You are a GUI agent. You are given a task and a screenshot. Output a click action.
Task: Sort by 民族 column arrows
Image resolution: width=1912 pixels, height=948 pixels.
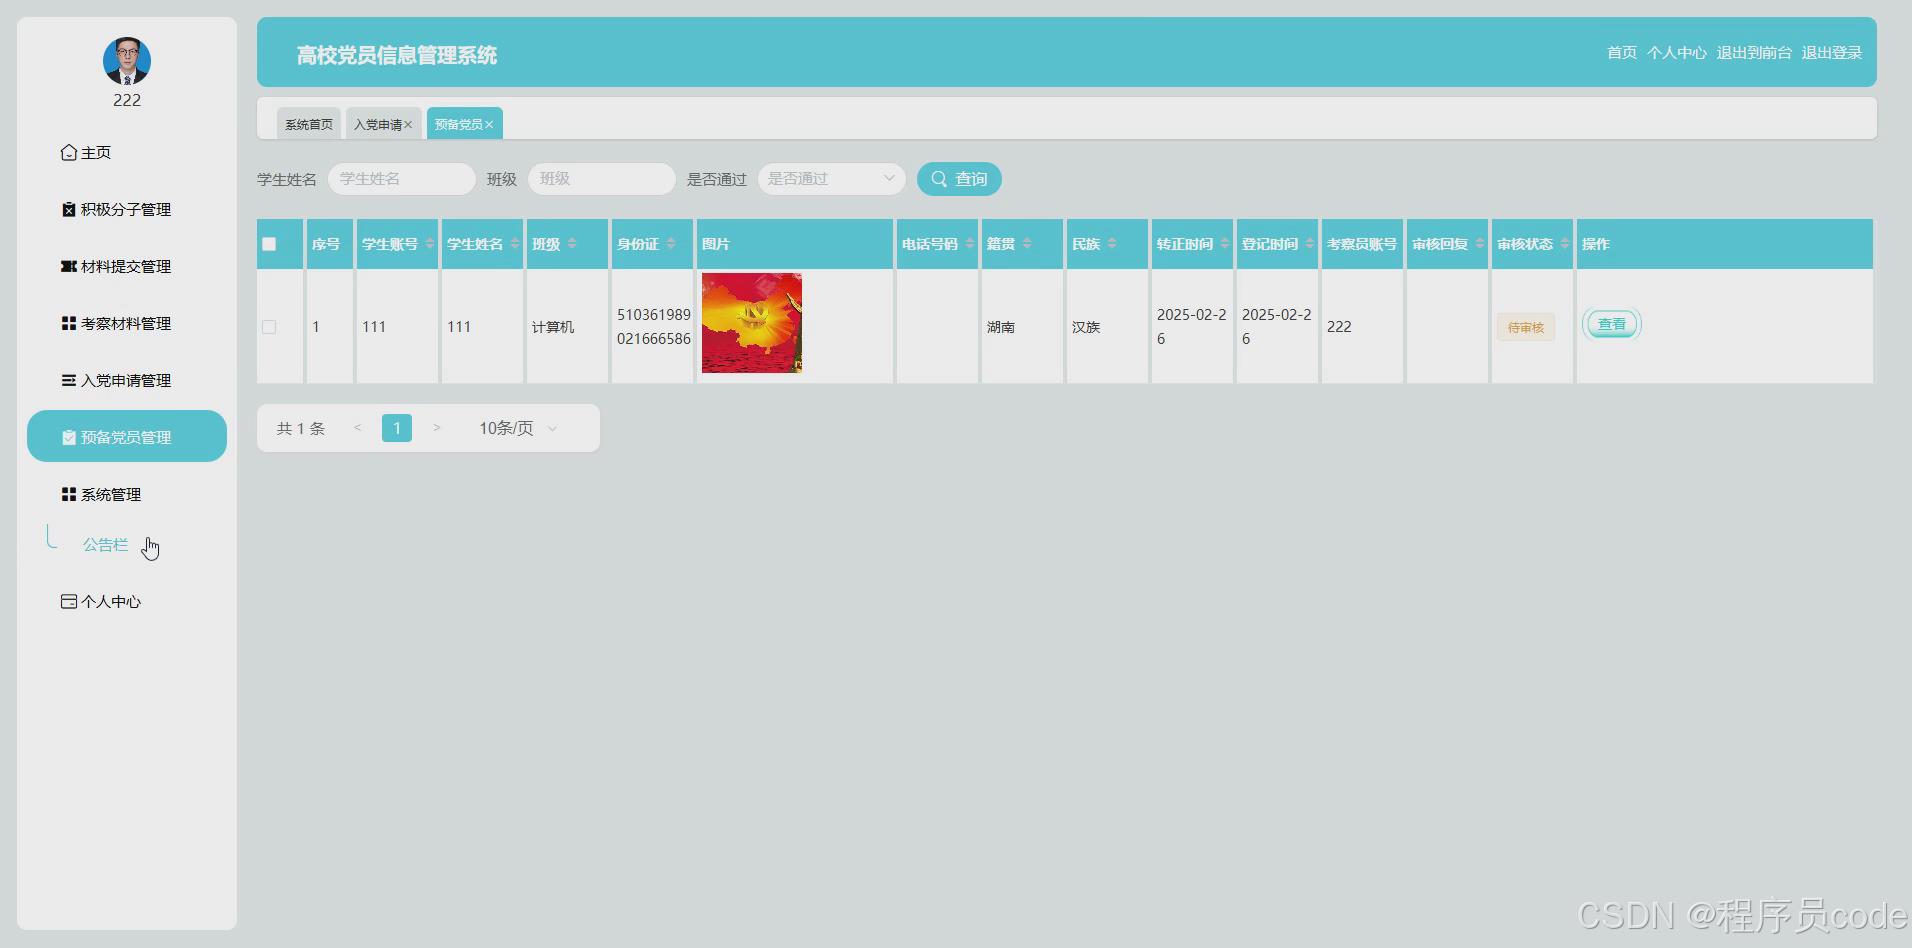[x=1112, y=244]
